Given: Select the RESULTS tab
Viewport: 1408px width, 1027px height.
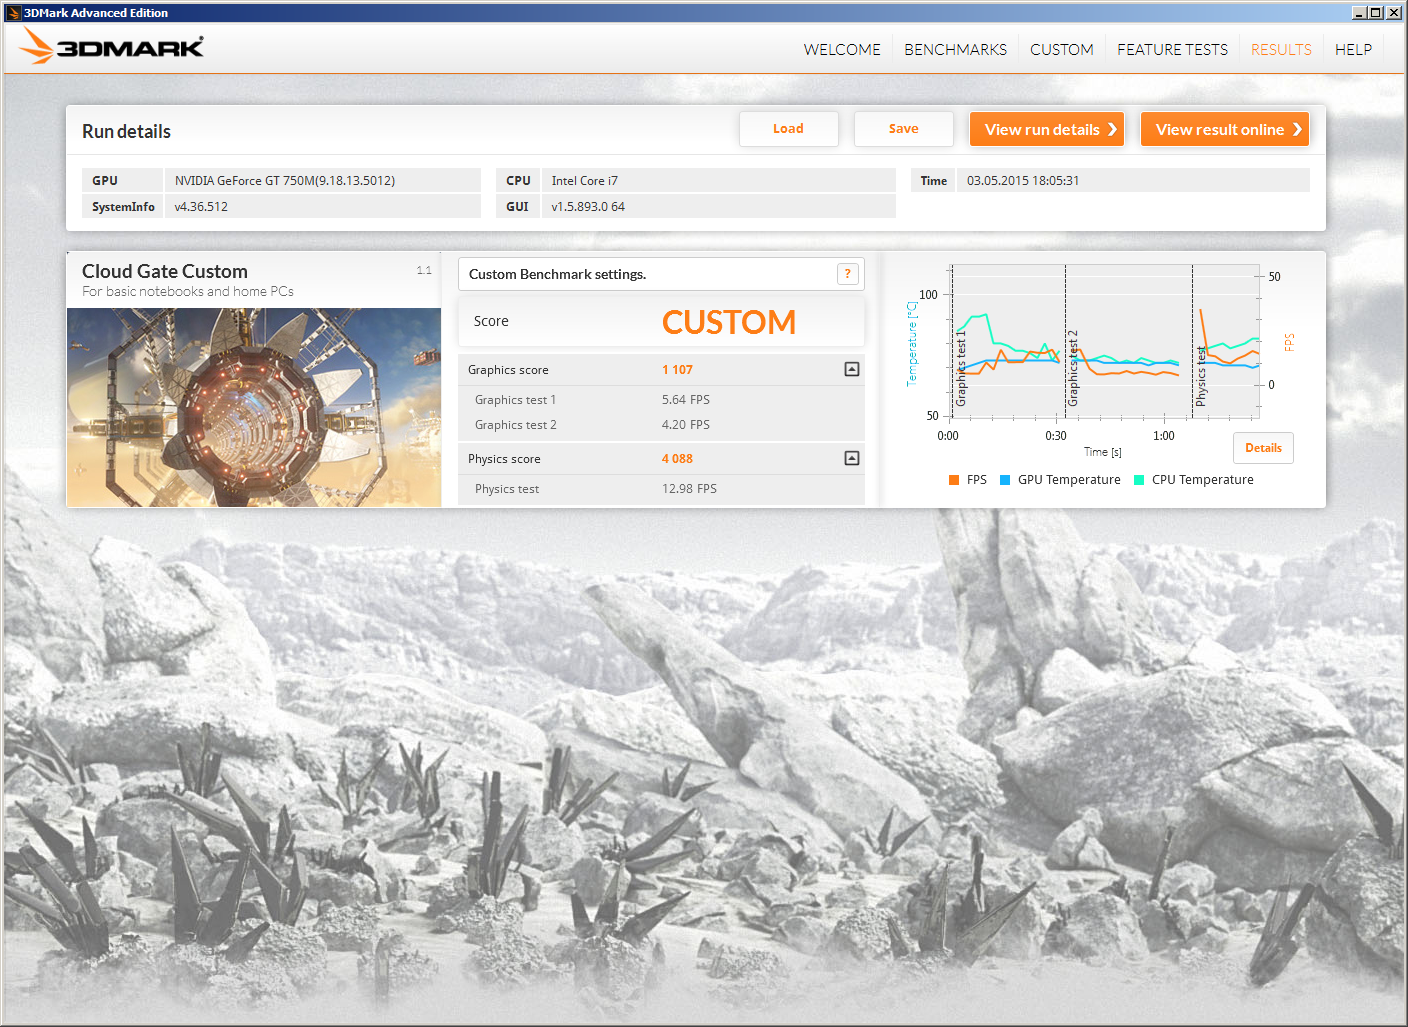Looking at the screenshot, I should (1281, 50).
